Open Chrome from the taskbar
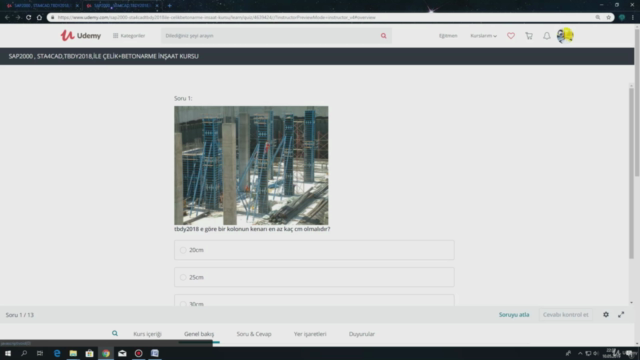Screen dimensions: 640x360 point(106,353)
